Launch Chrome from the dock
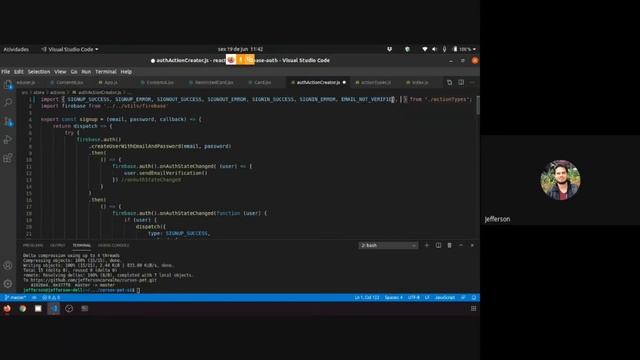640x360 pixels. click(22, 309)
